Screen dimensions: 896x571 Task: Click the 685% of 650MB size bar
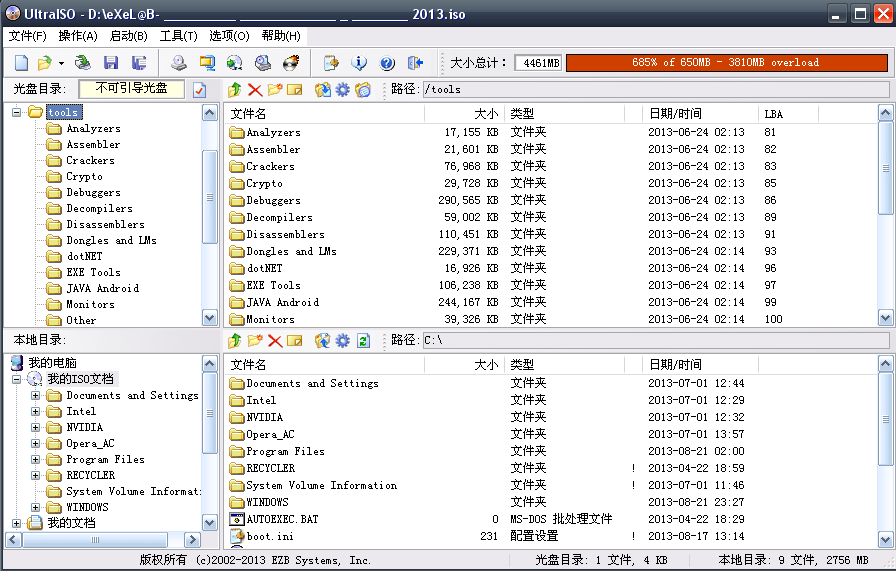[x=726, y=63]
